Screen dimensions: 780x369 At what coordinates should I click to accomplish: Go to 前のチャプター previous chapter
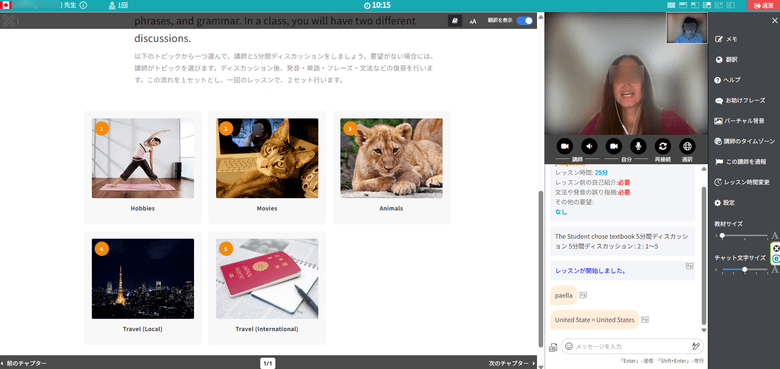pos(24,364)
